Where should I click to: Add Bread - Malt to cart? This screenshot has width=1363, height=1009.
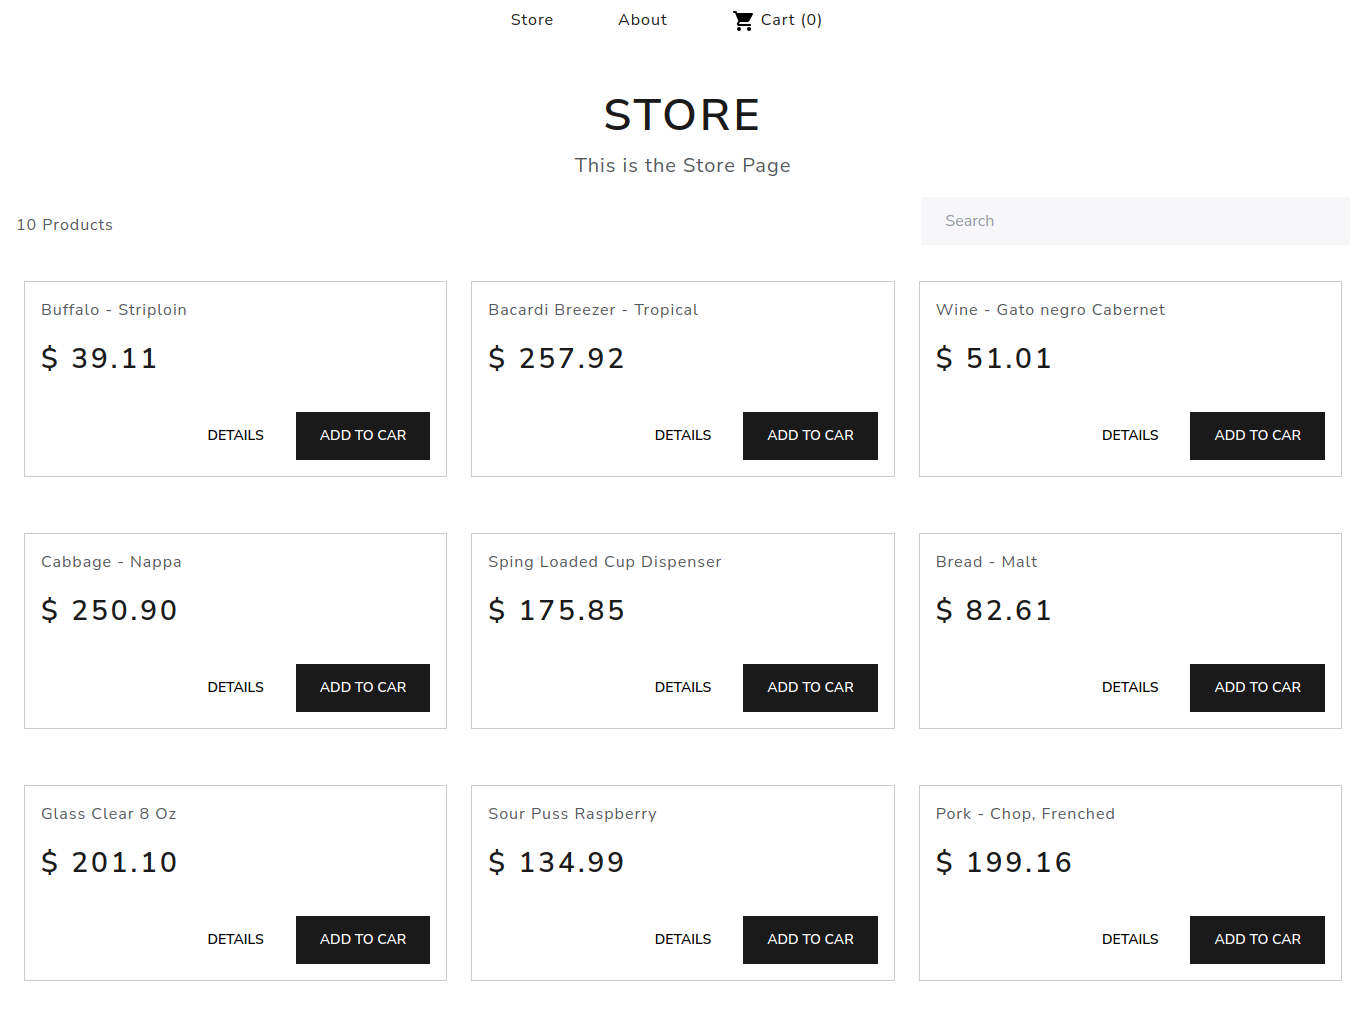(1257, 688)
